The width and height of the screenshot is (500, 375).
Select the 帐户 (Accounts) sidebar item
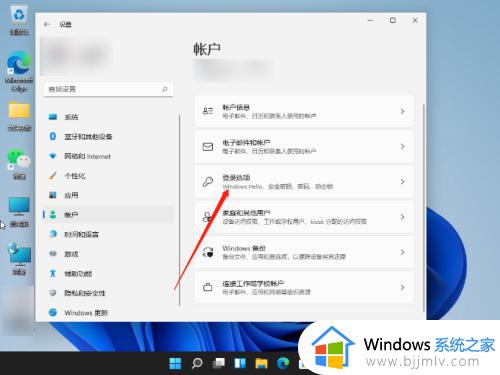tap(109, 215)
